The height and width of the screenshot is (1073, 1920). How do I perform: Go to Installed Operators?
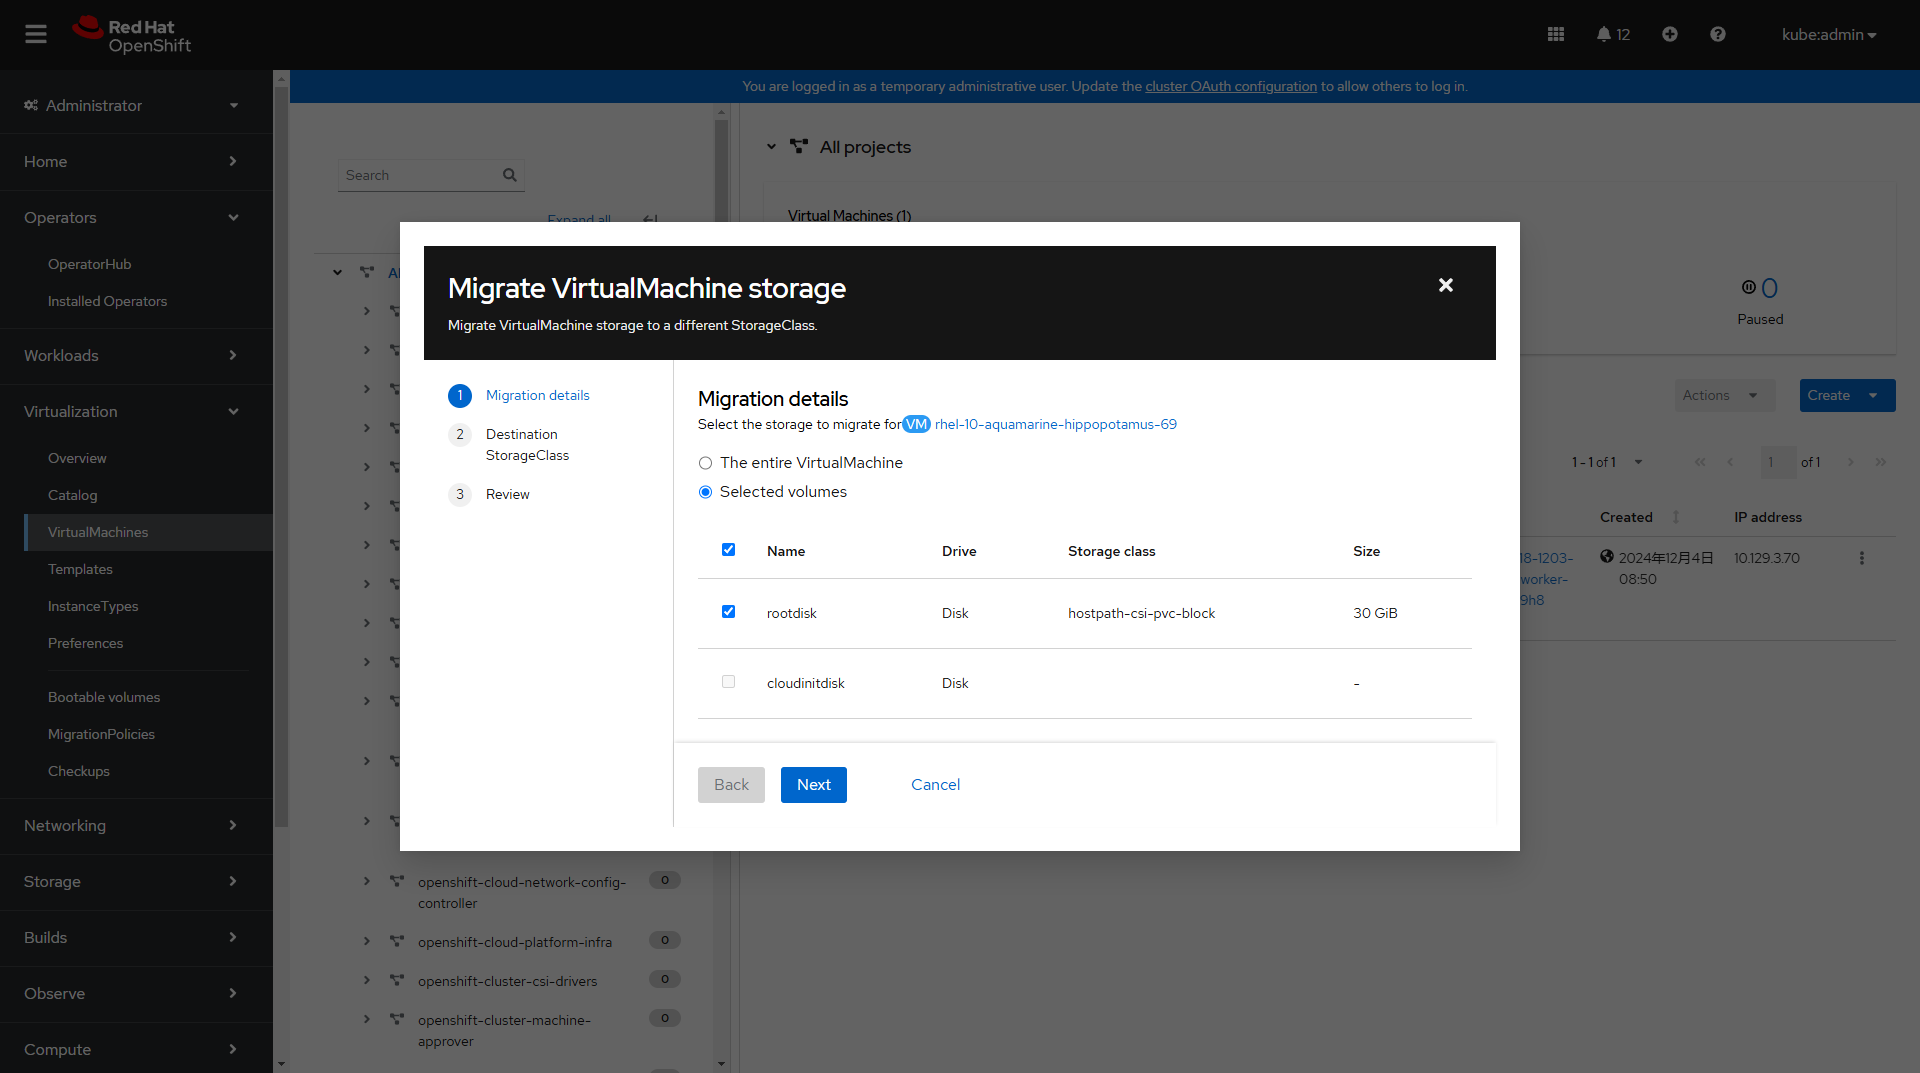(x=108, y=301)
